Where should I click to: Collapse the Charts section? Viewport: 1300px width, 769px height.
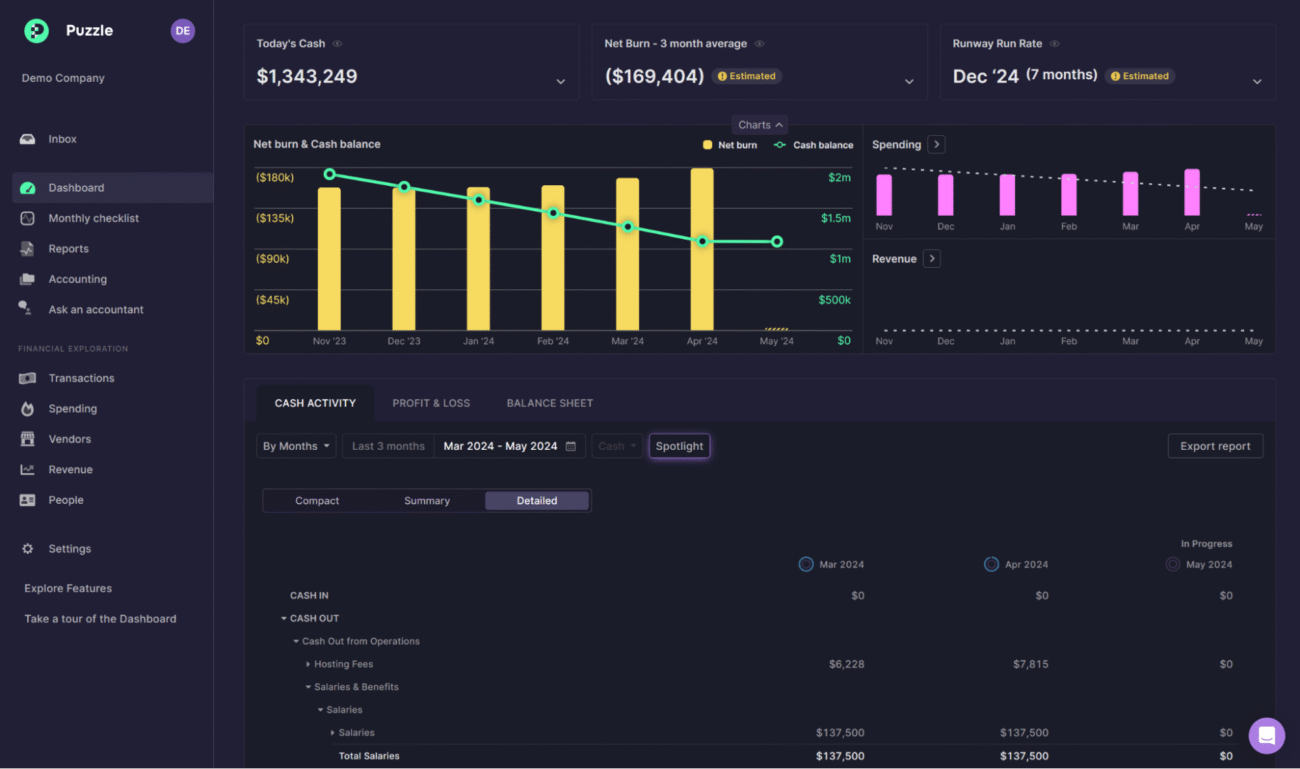(x=760, y=125)
